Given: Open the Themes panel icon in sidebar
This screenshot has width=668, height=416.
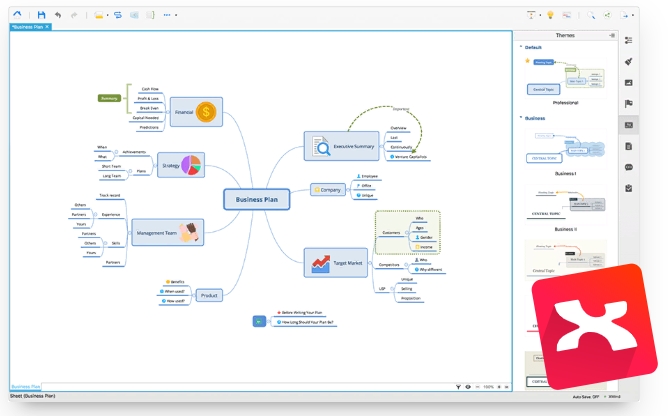Looking at the screenshot, I should (x=628, y=125).
